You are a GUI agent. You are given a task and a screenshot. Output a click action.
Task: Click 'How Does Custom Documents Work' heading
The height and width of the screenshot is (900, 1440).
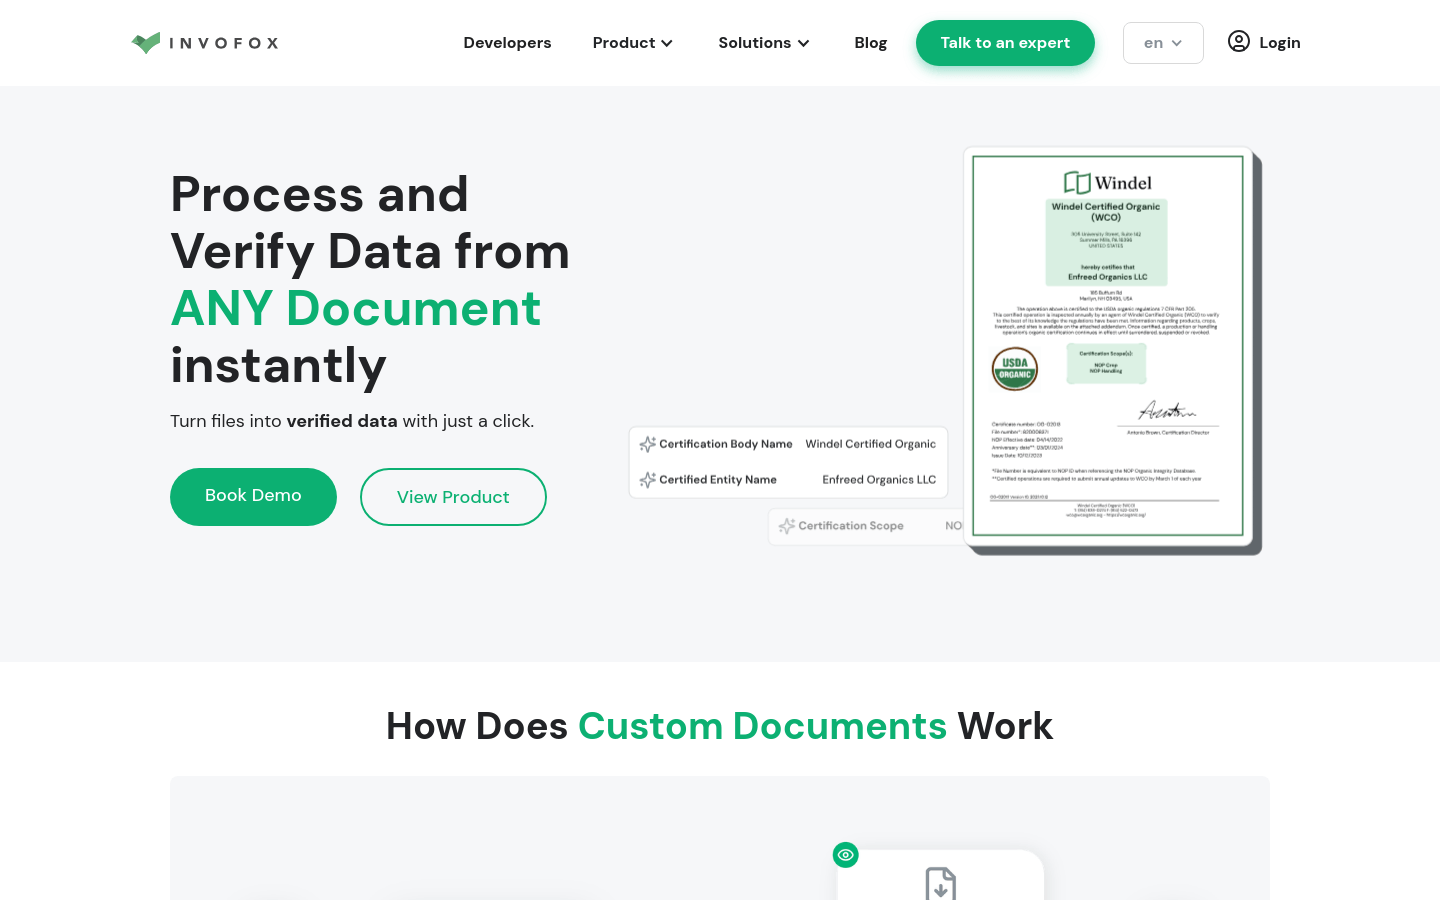(x=720, y=726)
